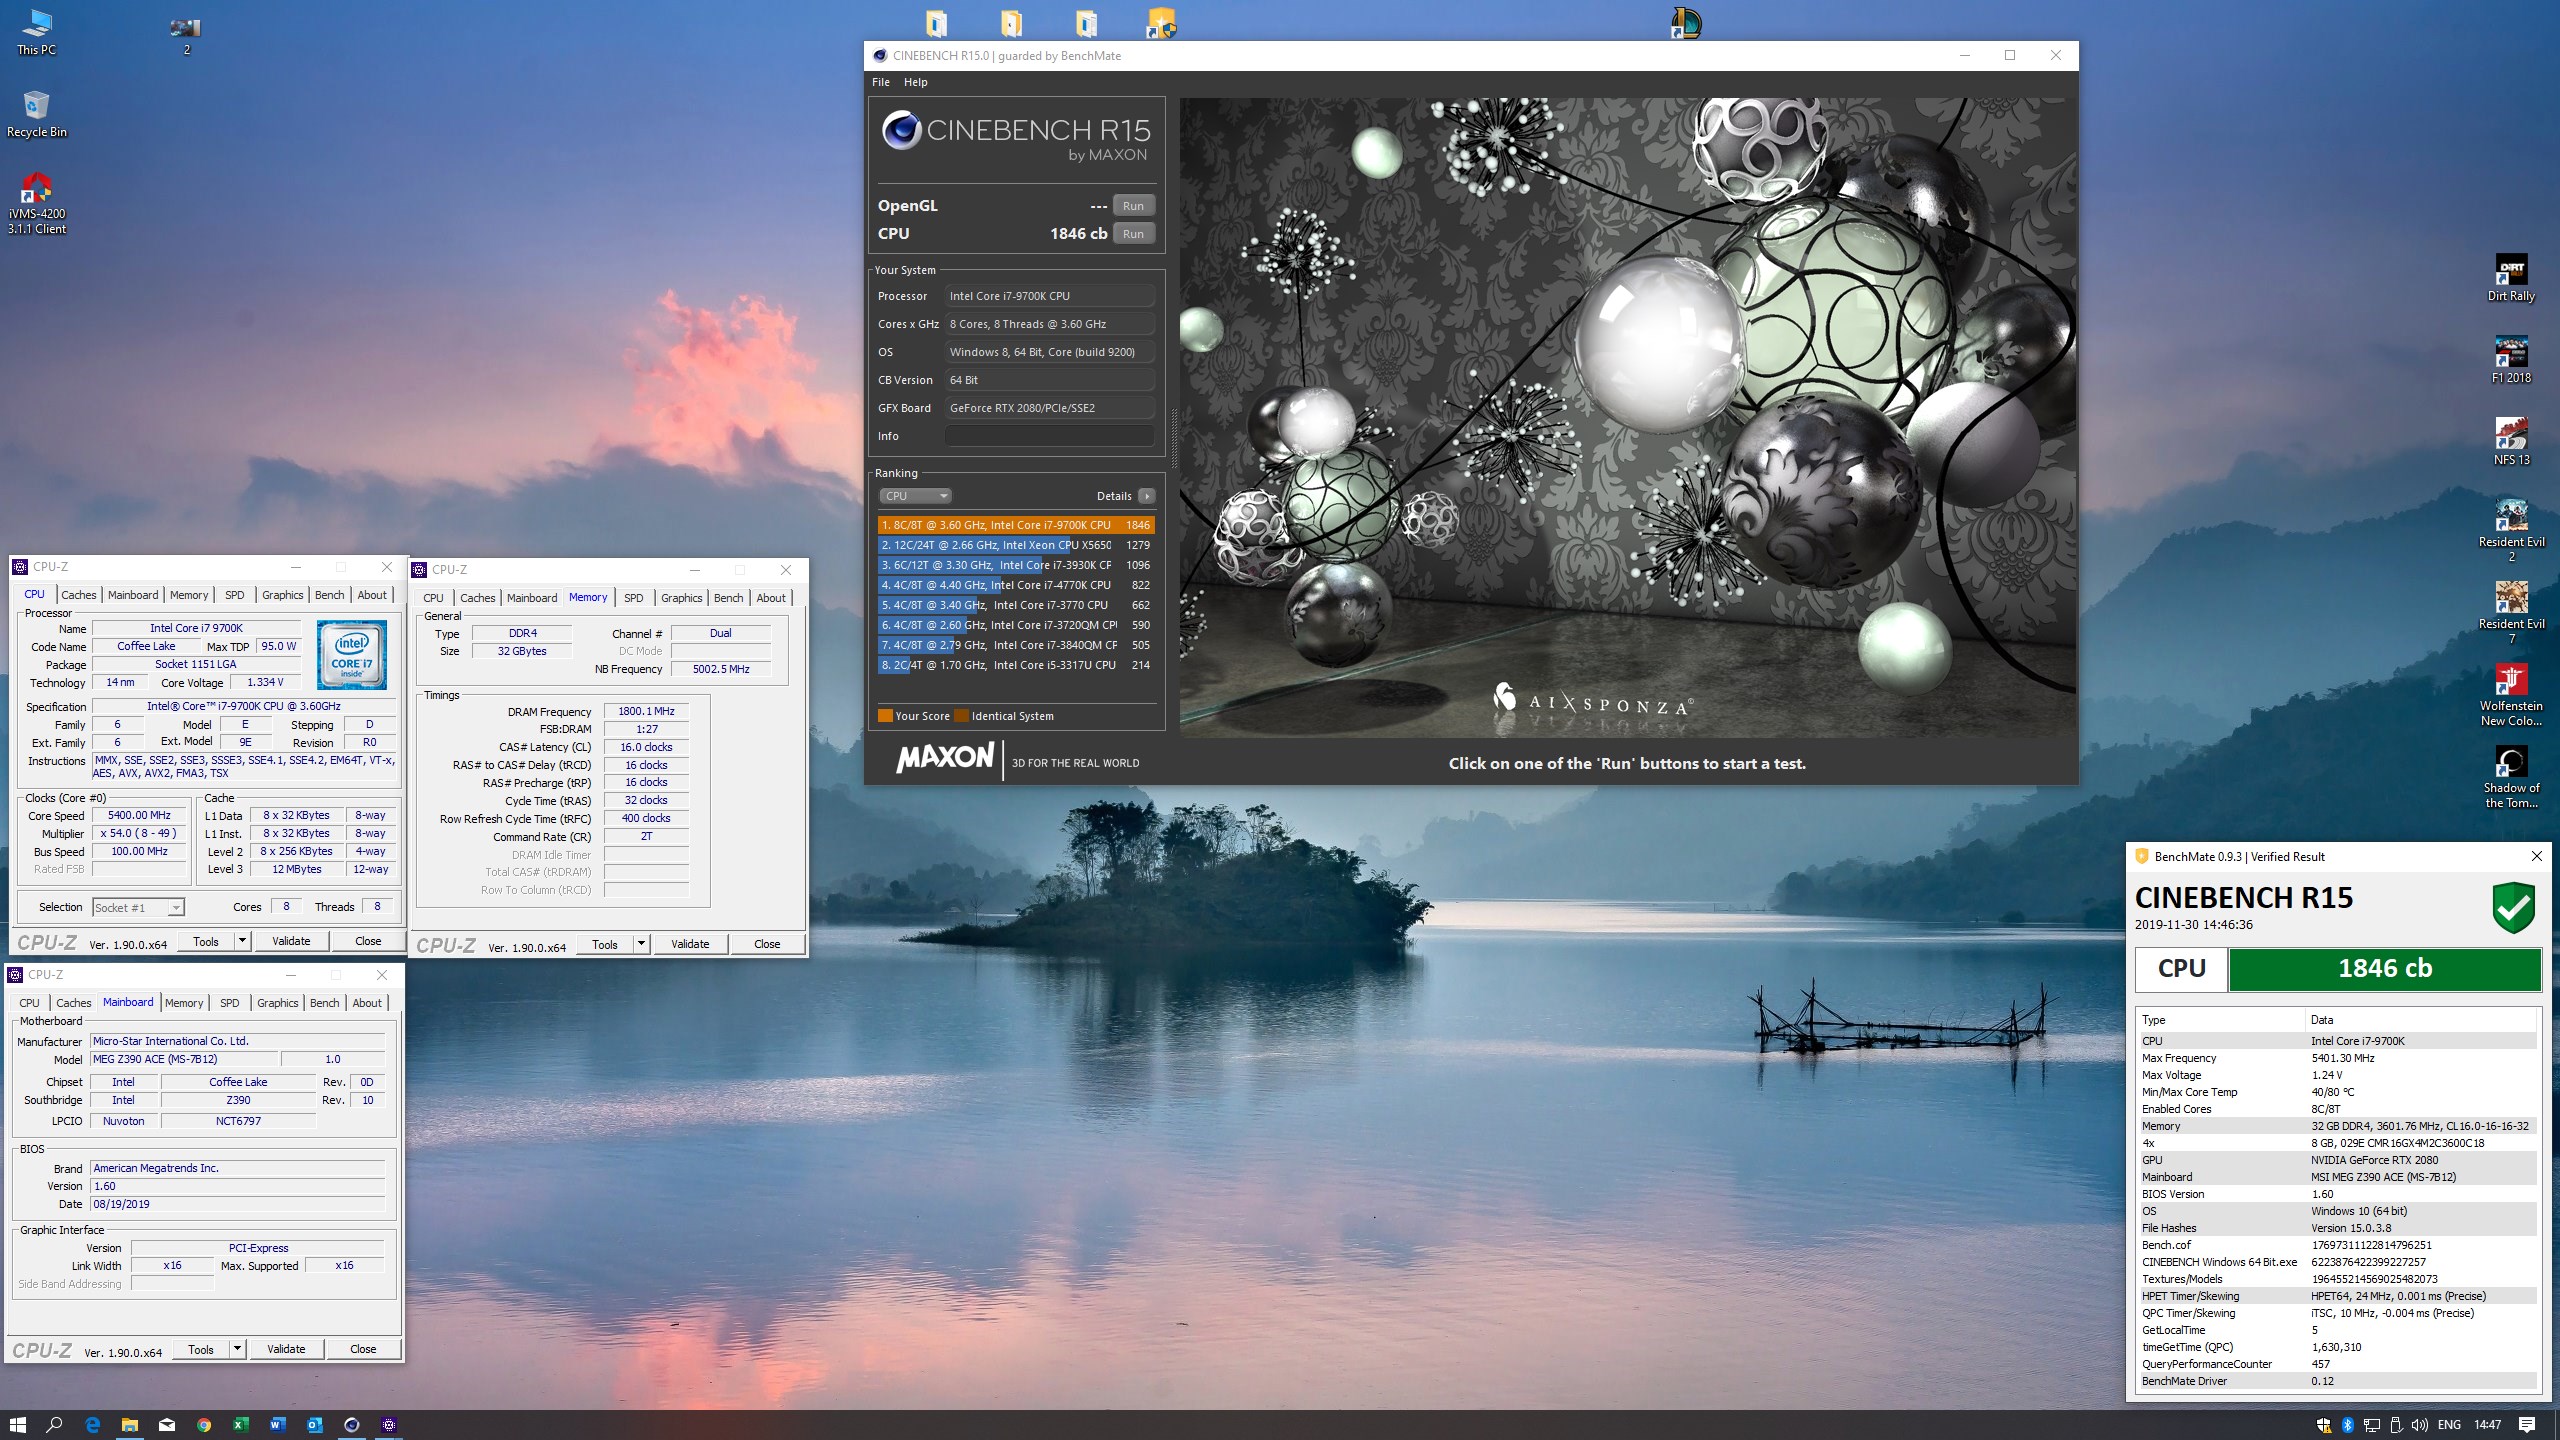2560x1440 pixels.
Task: Open Word from the taskbar
Action: tap(278, 1424)
